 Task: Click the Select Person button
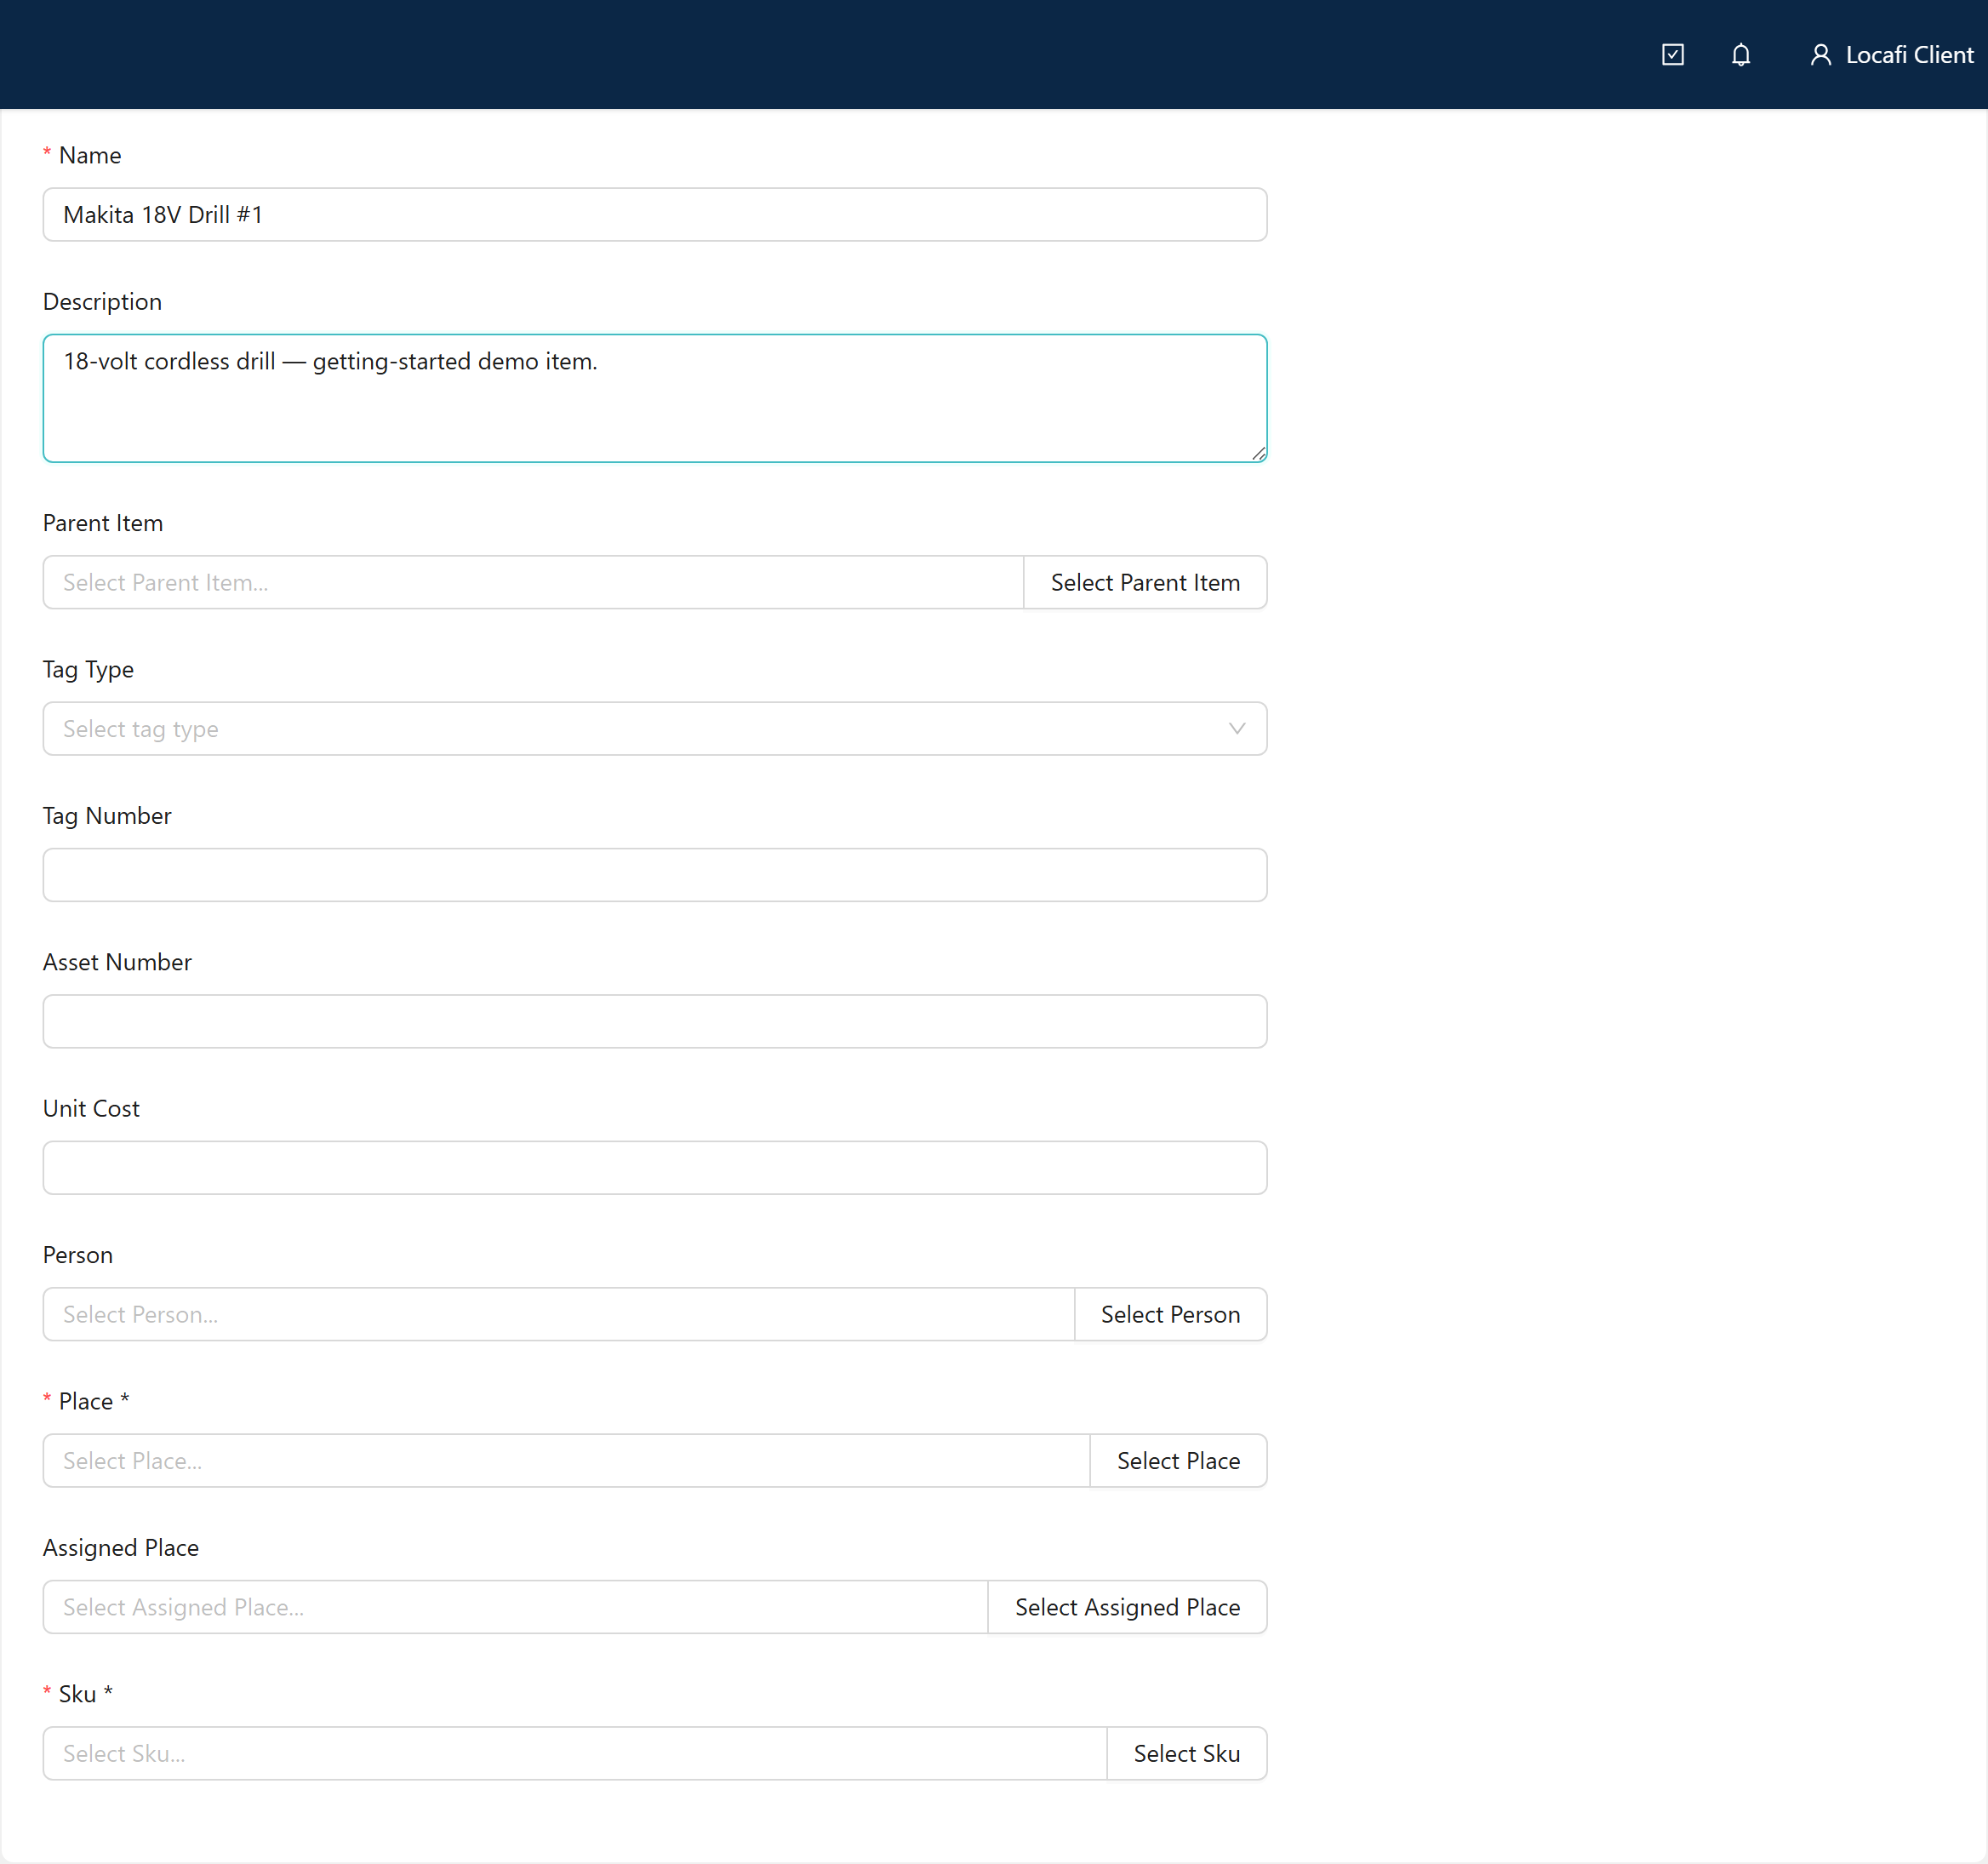(1170, 1315)
